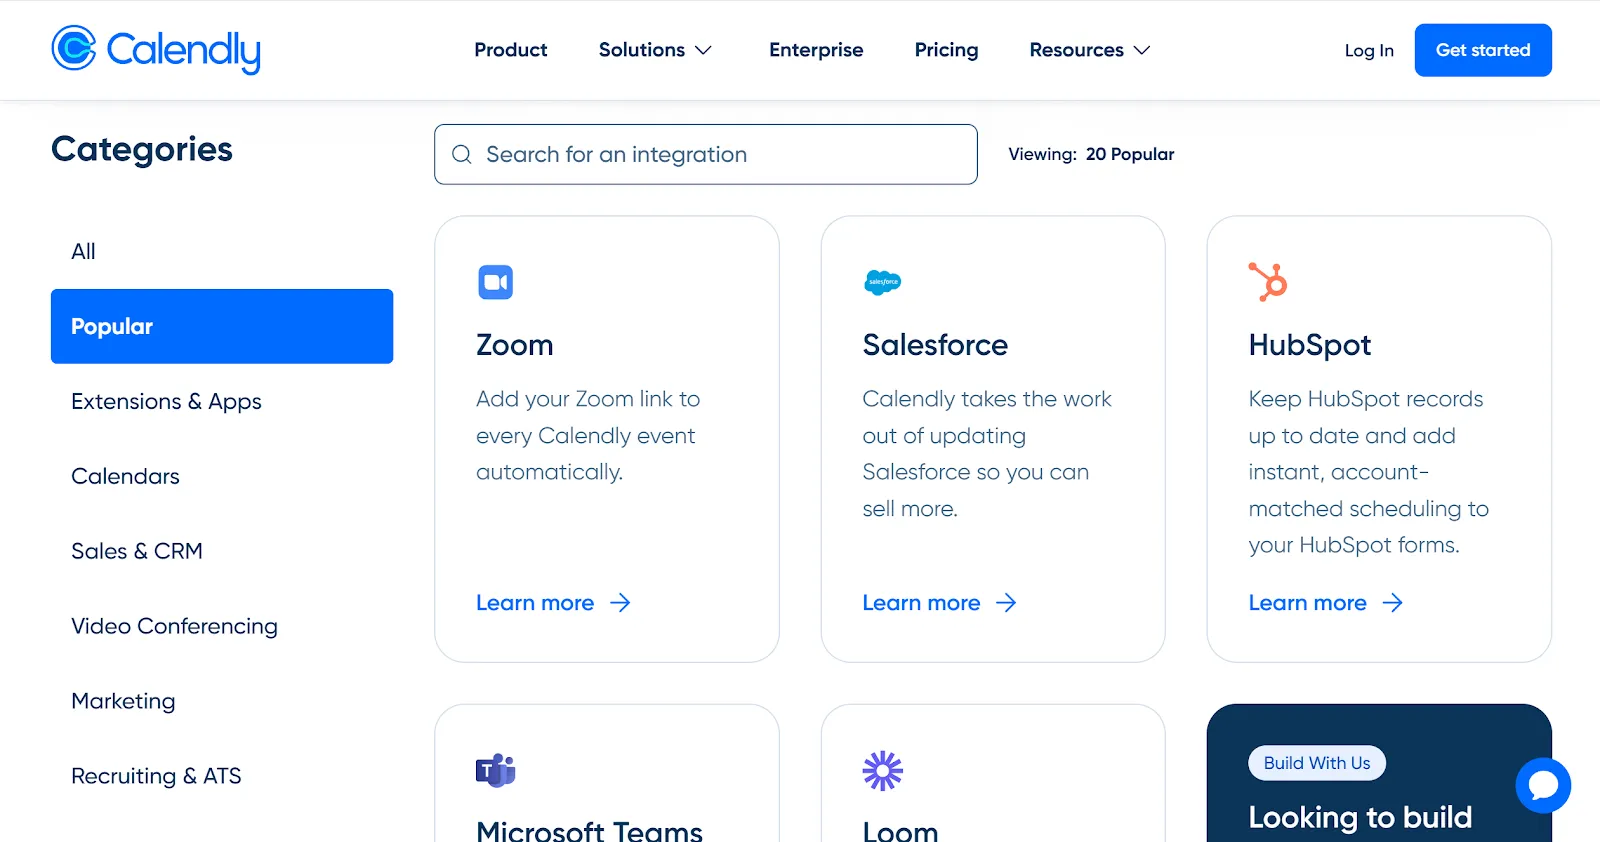The image size is (1600, 842).
Task: Click the Build With Us badge
Action: point(1317,763)
